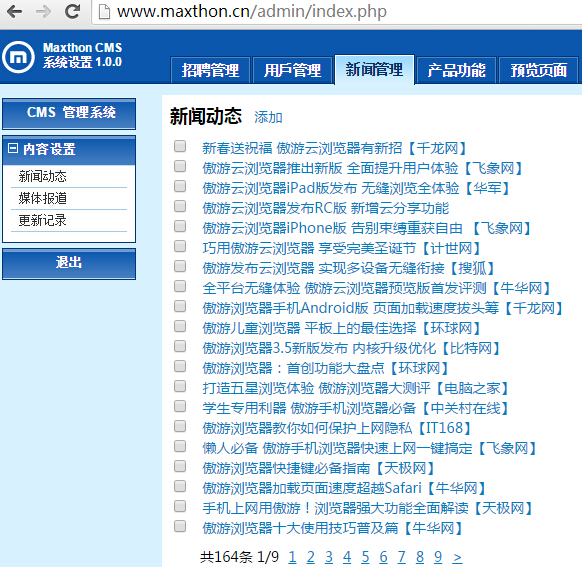Open article 学生专用利器【中关村在线】
The width and height of the screenshot is (582, 567).
[x=356, y=409]
